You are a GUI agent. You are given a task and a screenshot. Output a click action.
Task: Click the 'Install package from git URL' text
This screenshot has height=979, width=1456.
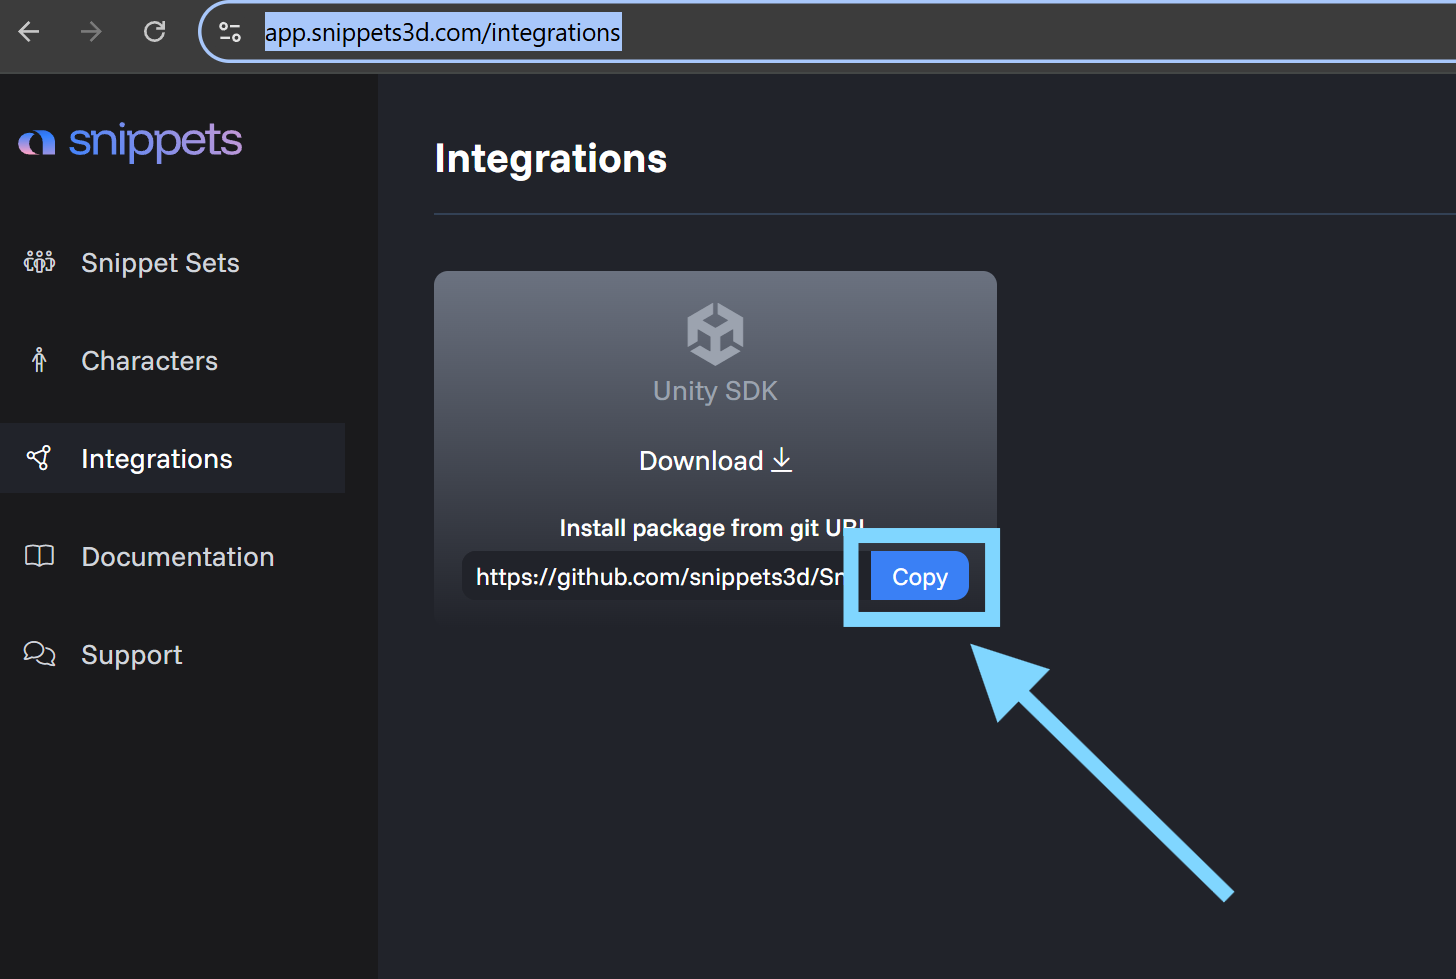[712, 528]
